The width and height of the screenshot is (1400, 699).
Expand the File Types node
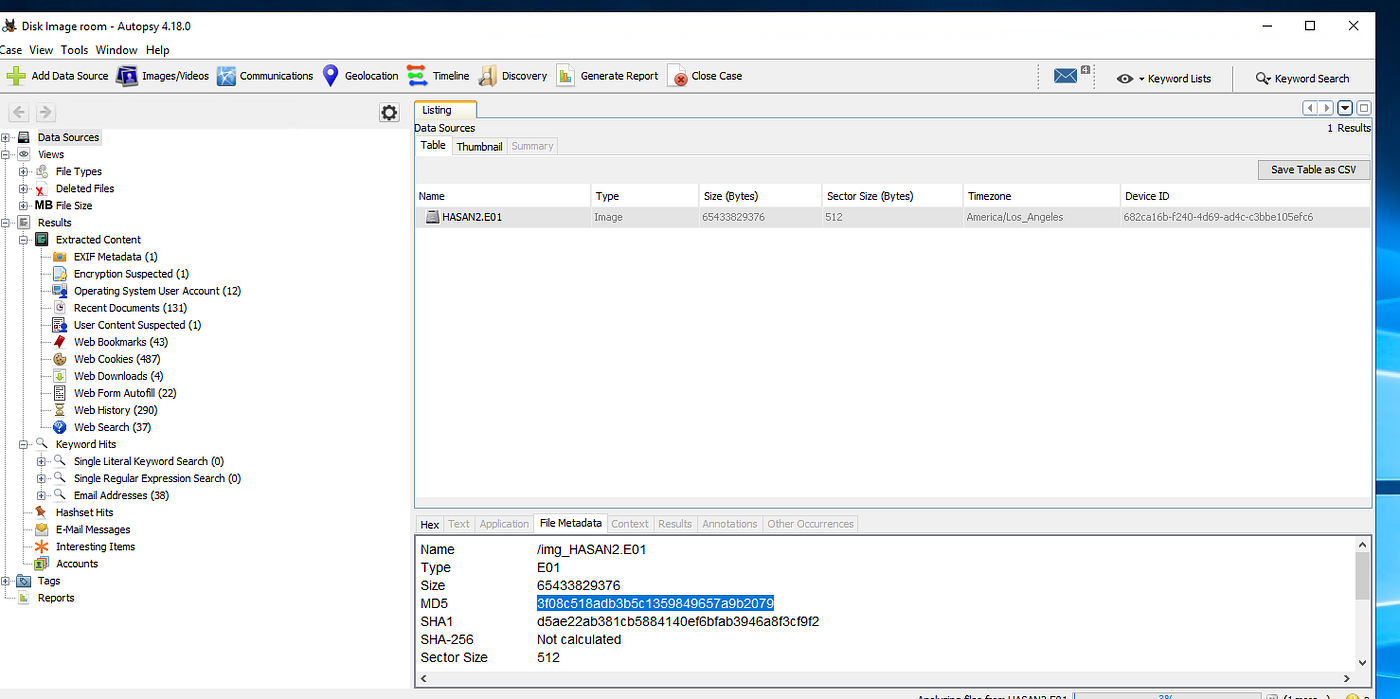pyautogui.click(x=24, y=171)
